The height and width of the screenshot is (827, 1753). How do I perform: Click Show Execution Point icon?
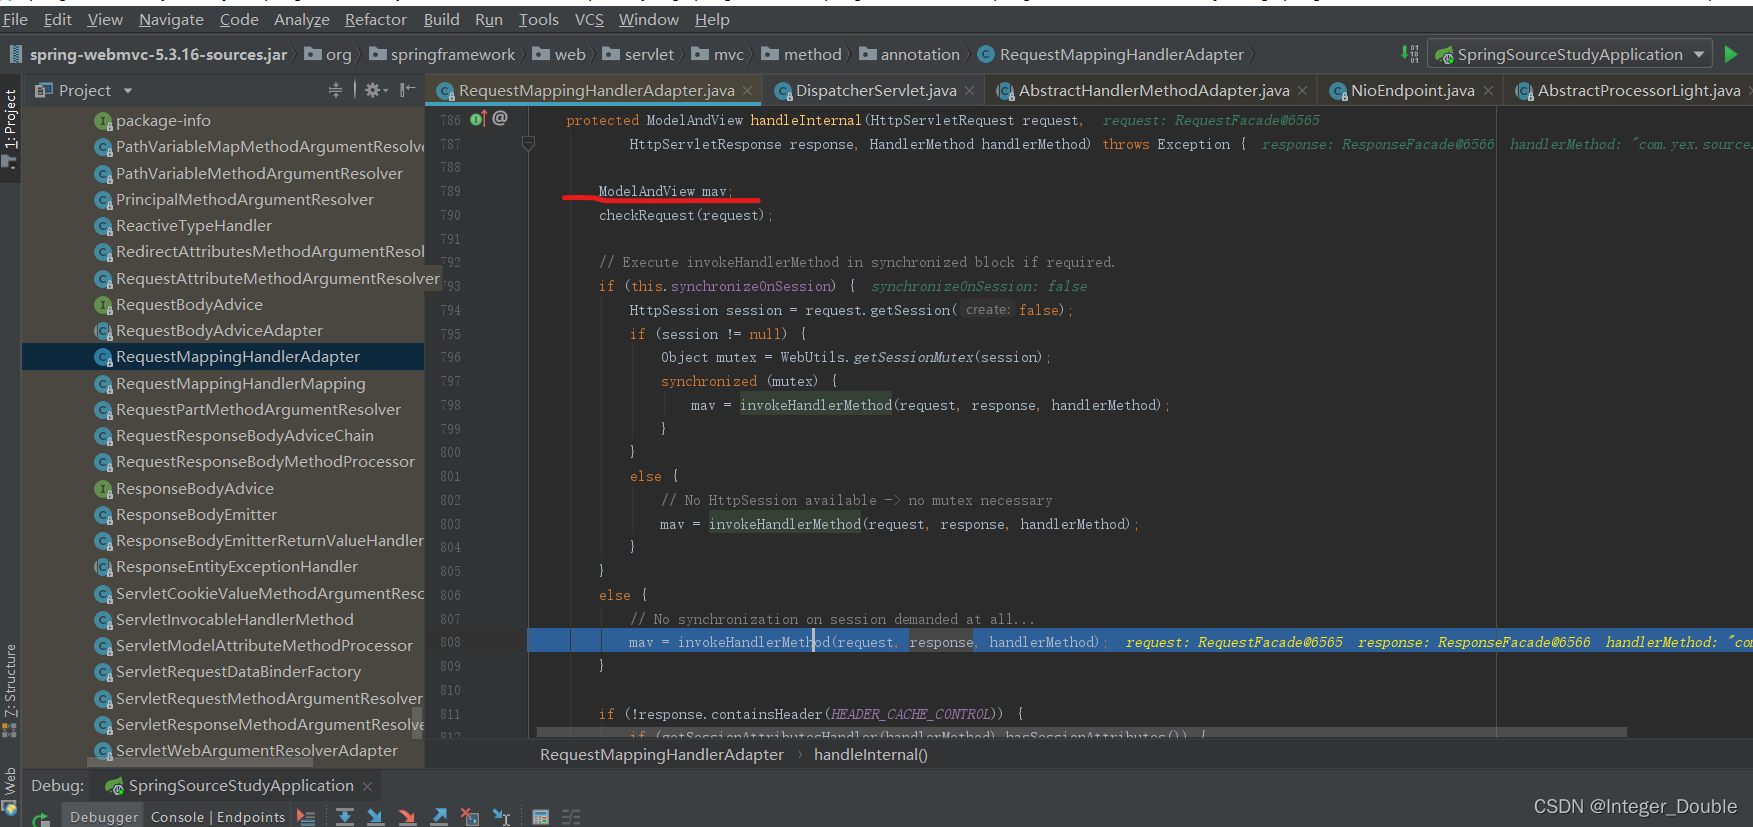(306, 817)
